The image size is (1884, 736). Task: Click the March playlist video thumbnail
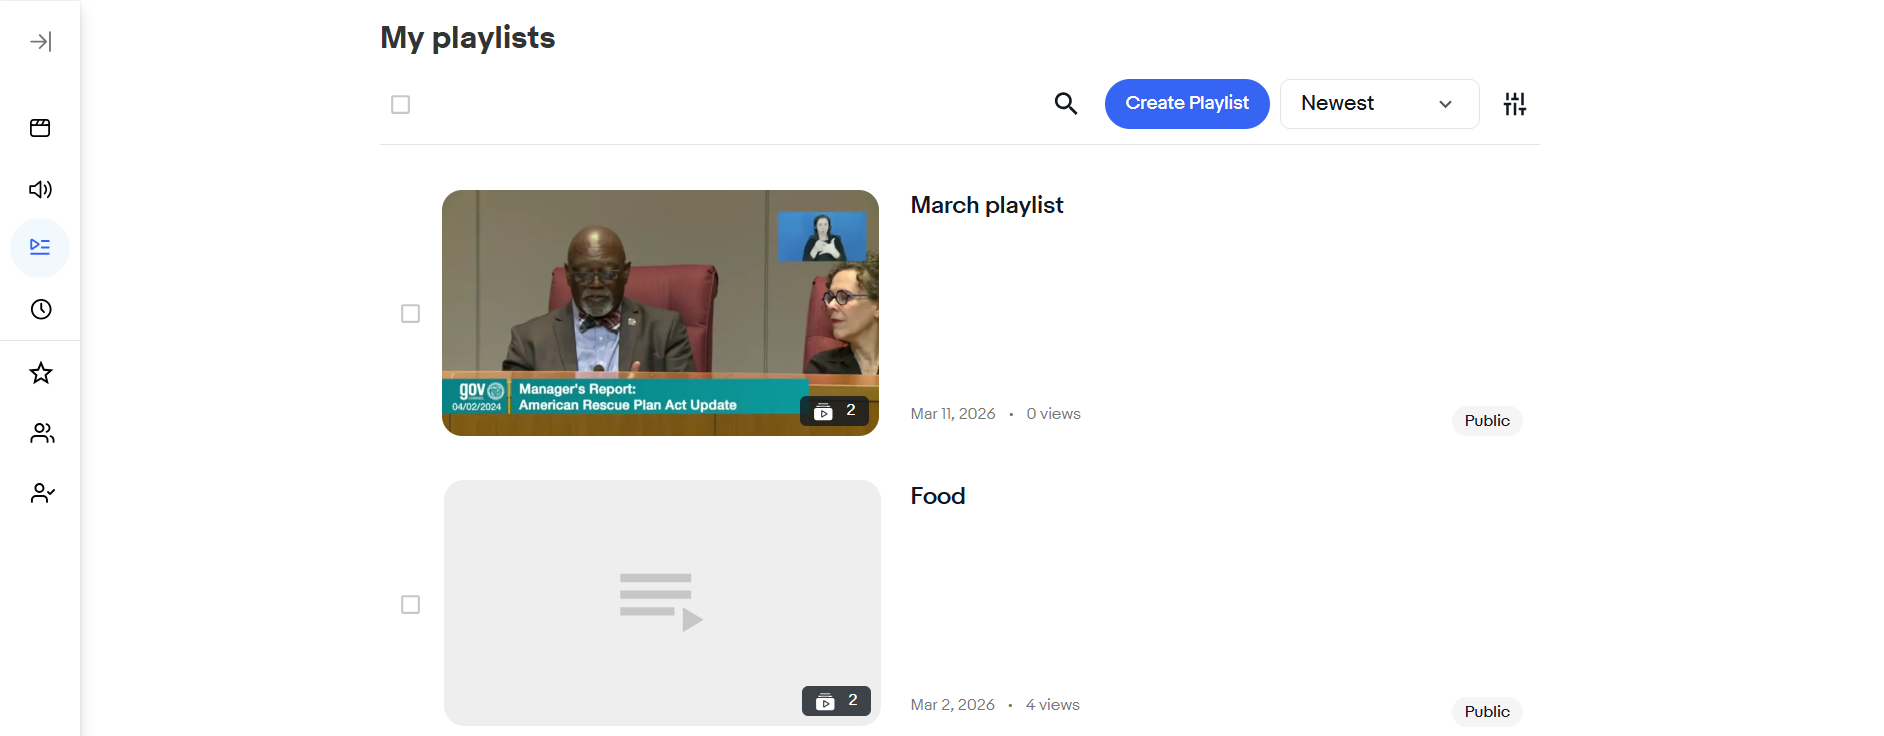click(x=660, y=313)
